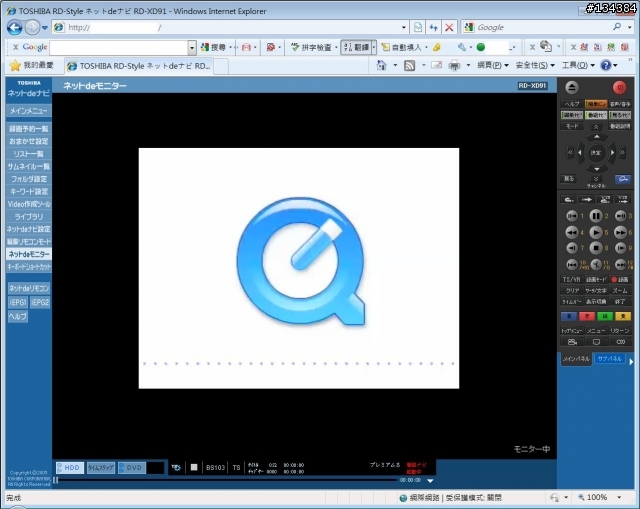Image resolution: width=640 pixels, height=509 pixels.
Task: Open iEPG2 from the sidebar
Action: coord(40,302)
